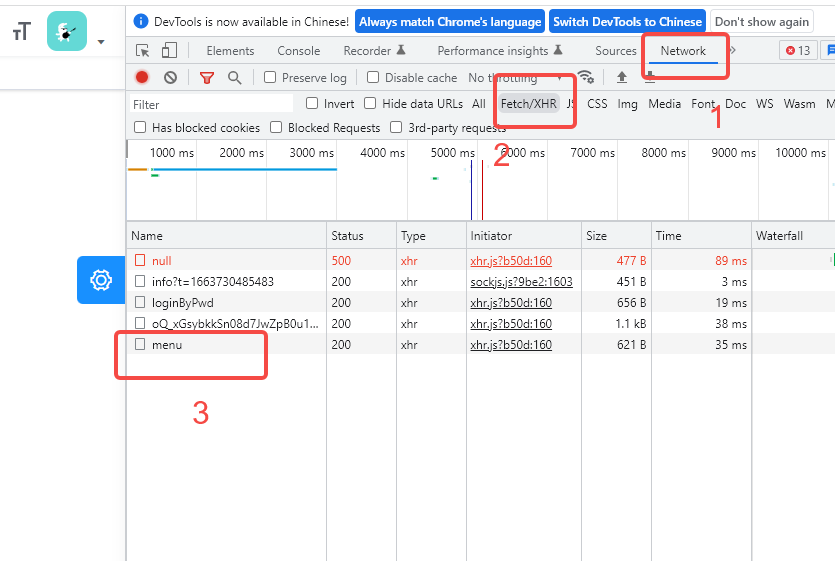
Task: Filter requests by Media
Action: 665,103
